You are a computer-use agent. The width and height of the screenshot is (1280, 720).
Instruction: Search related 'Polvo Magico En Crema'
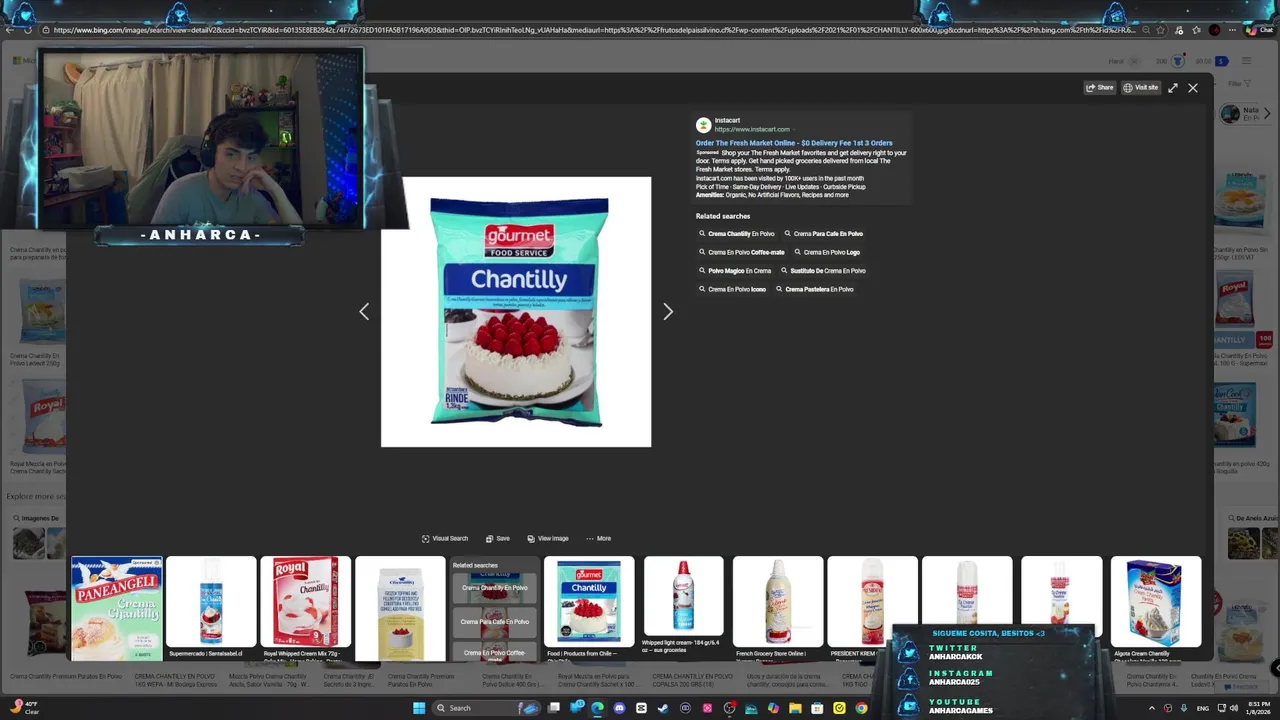coord(735,271)
